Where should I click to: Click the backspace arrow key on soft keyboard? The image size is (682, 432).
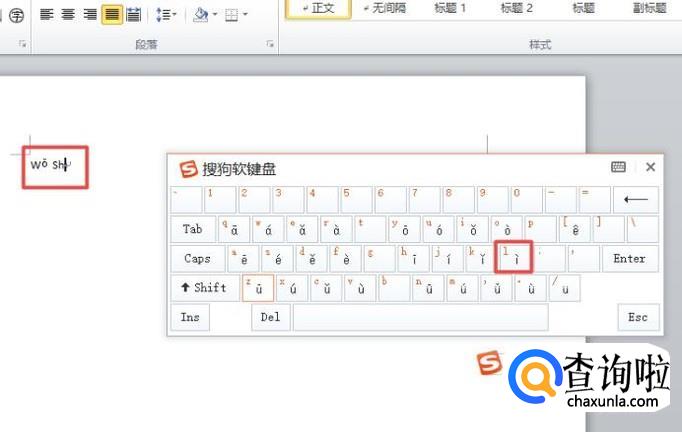[x=635, y=200]
